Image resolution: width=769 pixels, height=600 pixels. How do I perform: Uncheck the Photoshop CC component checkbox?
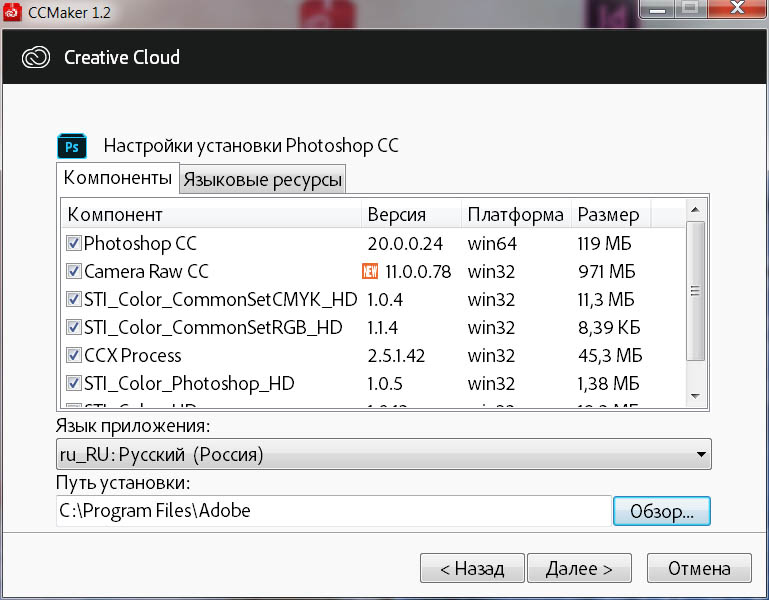click(x=73, y=243)
